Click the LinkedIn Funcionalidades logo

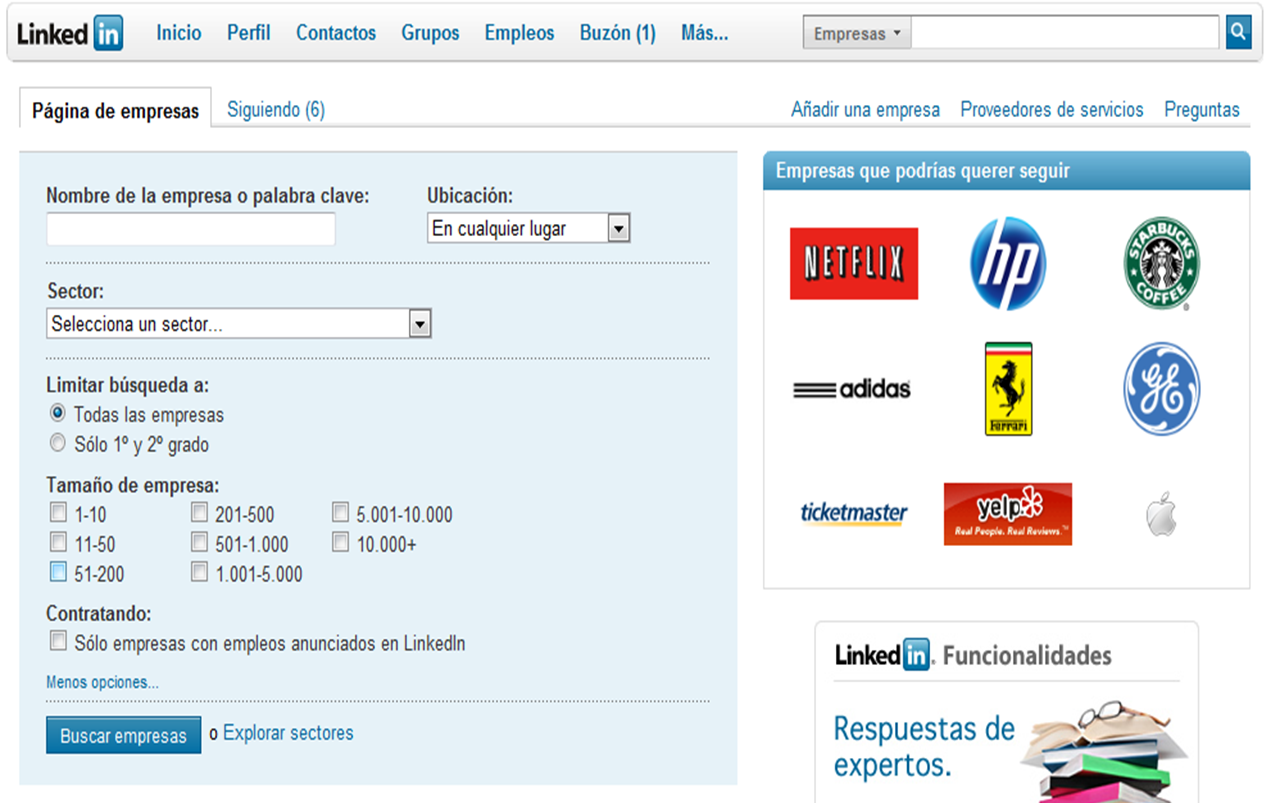973,656
